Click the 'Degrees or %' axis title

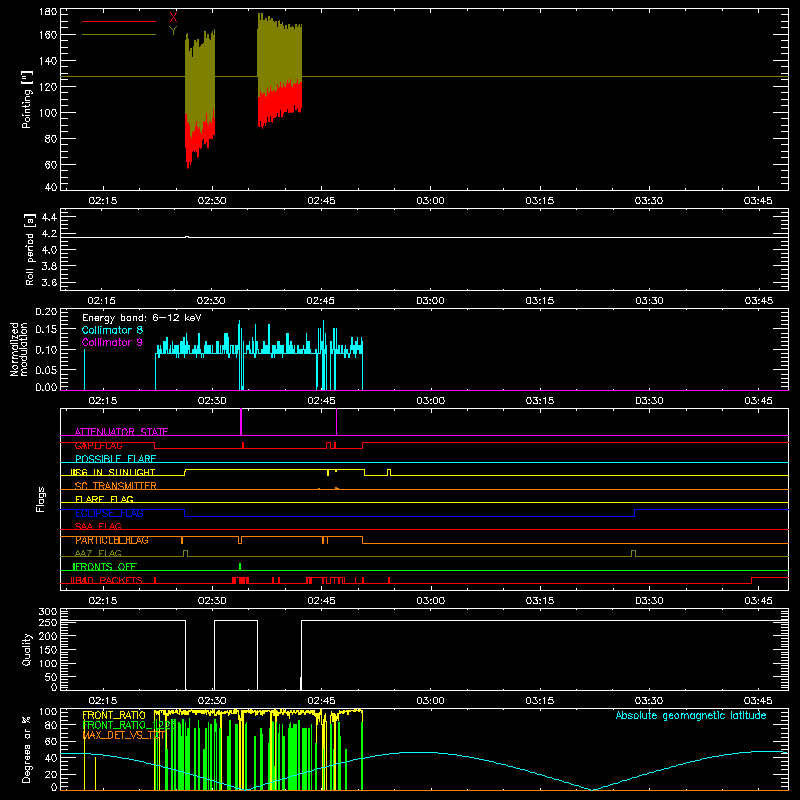pos(27,749)
